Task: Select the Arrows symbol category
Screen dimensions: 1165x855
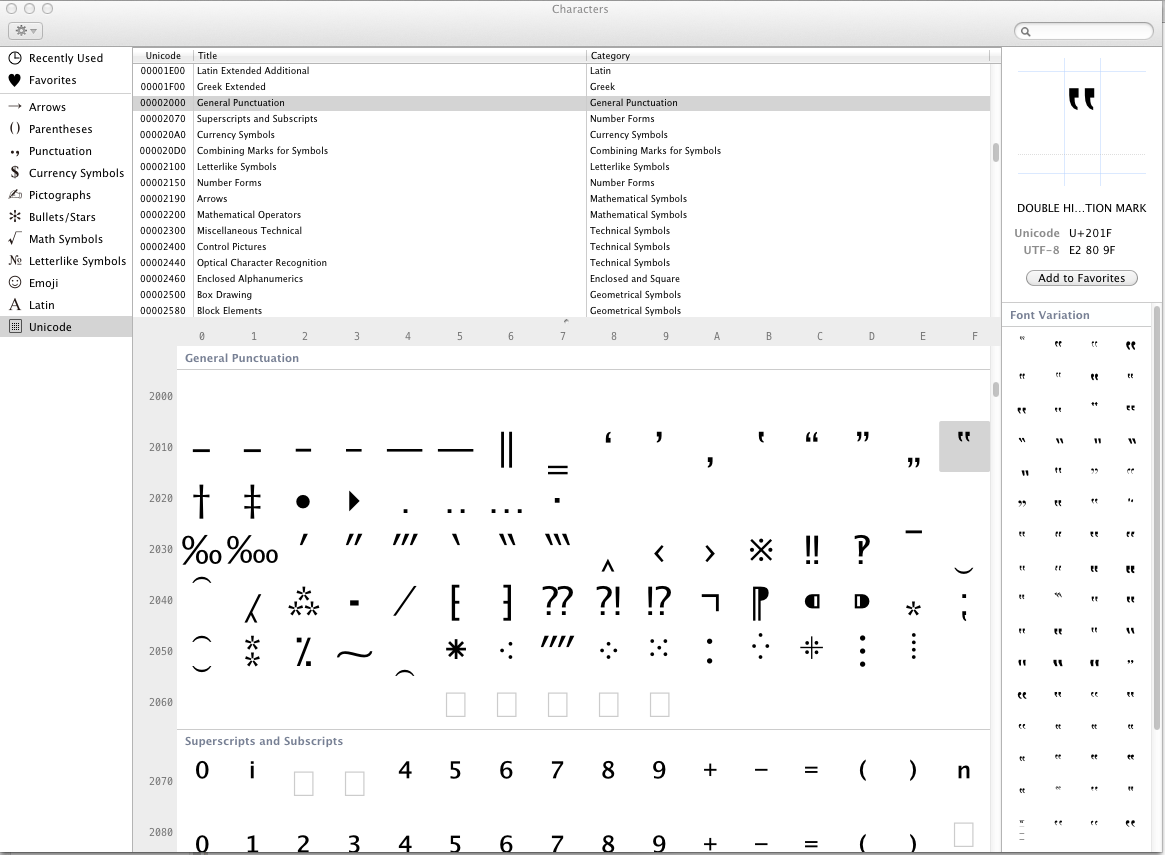Action: click(x=46, y=107)
